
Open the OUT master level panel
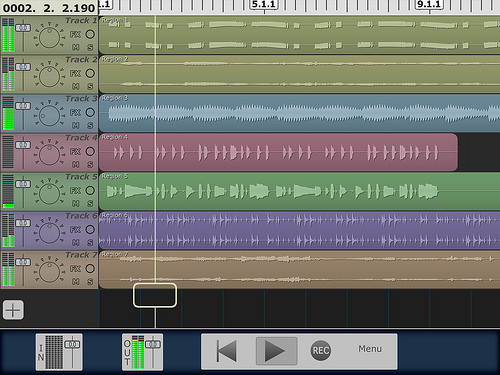(x=142, y=352)
